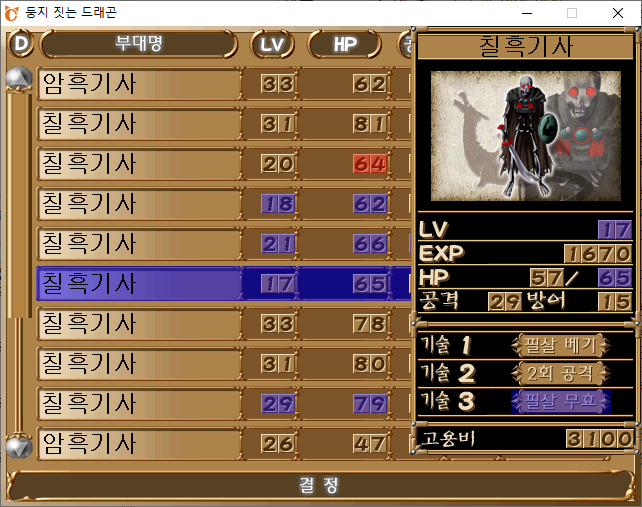Select the 칠흑기사 row with HP 81
Screen dimensions: 642x507
pyautogui.click(x=224, y=124)
